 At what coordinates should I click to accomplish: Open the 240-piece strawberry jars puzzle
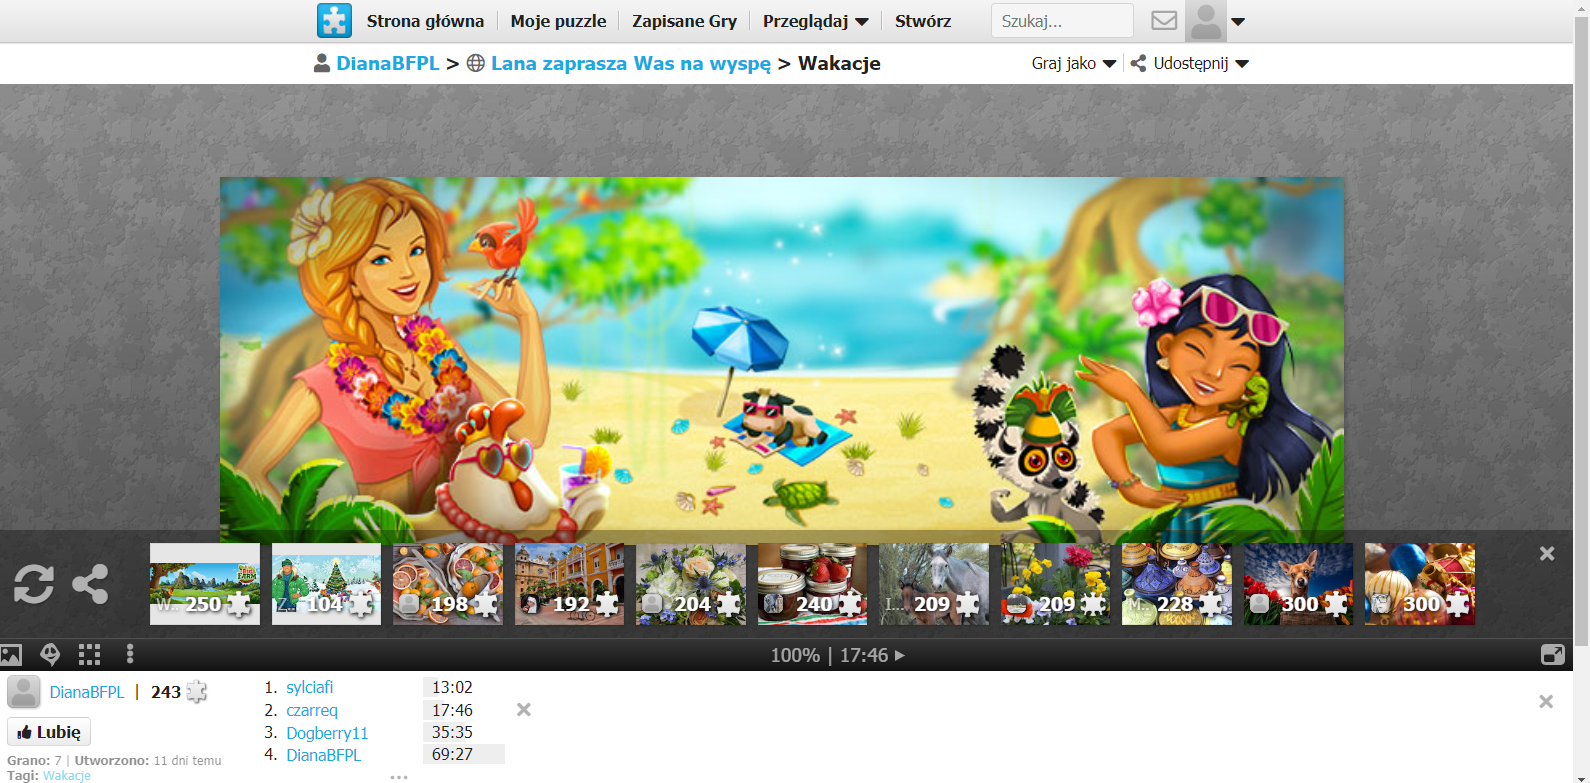coord(812,584)
